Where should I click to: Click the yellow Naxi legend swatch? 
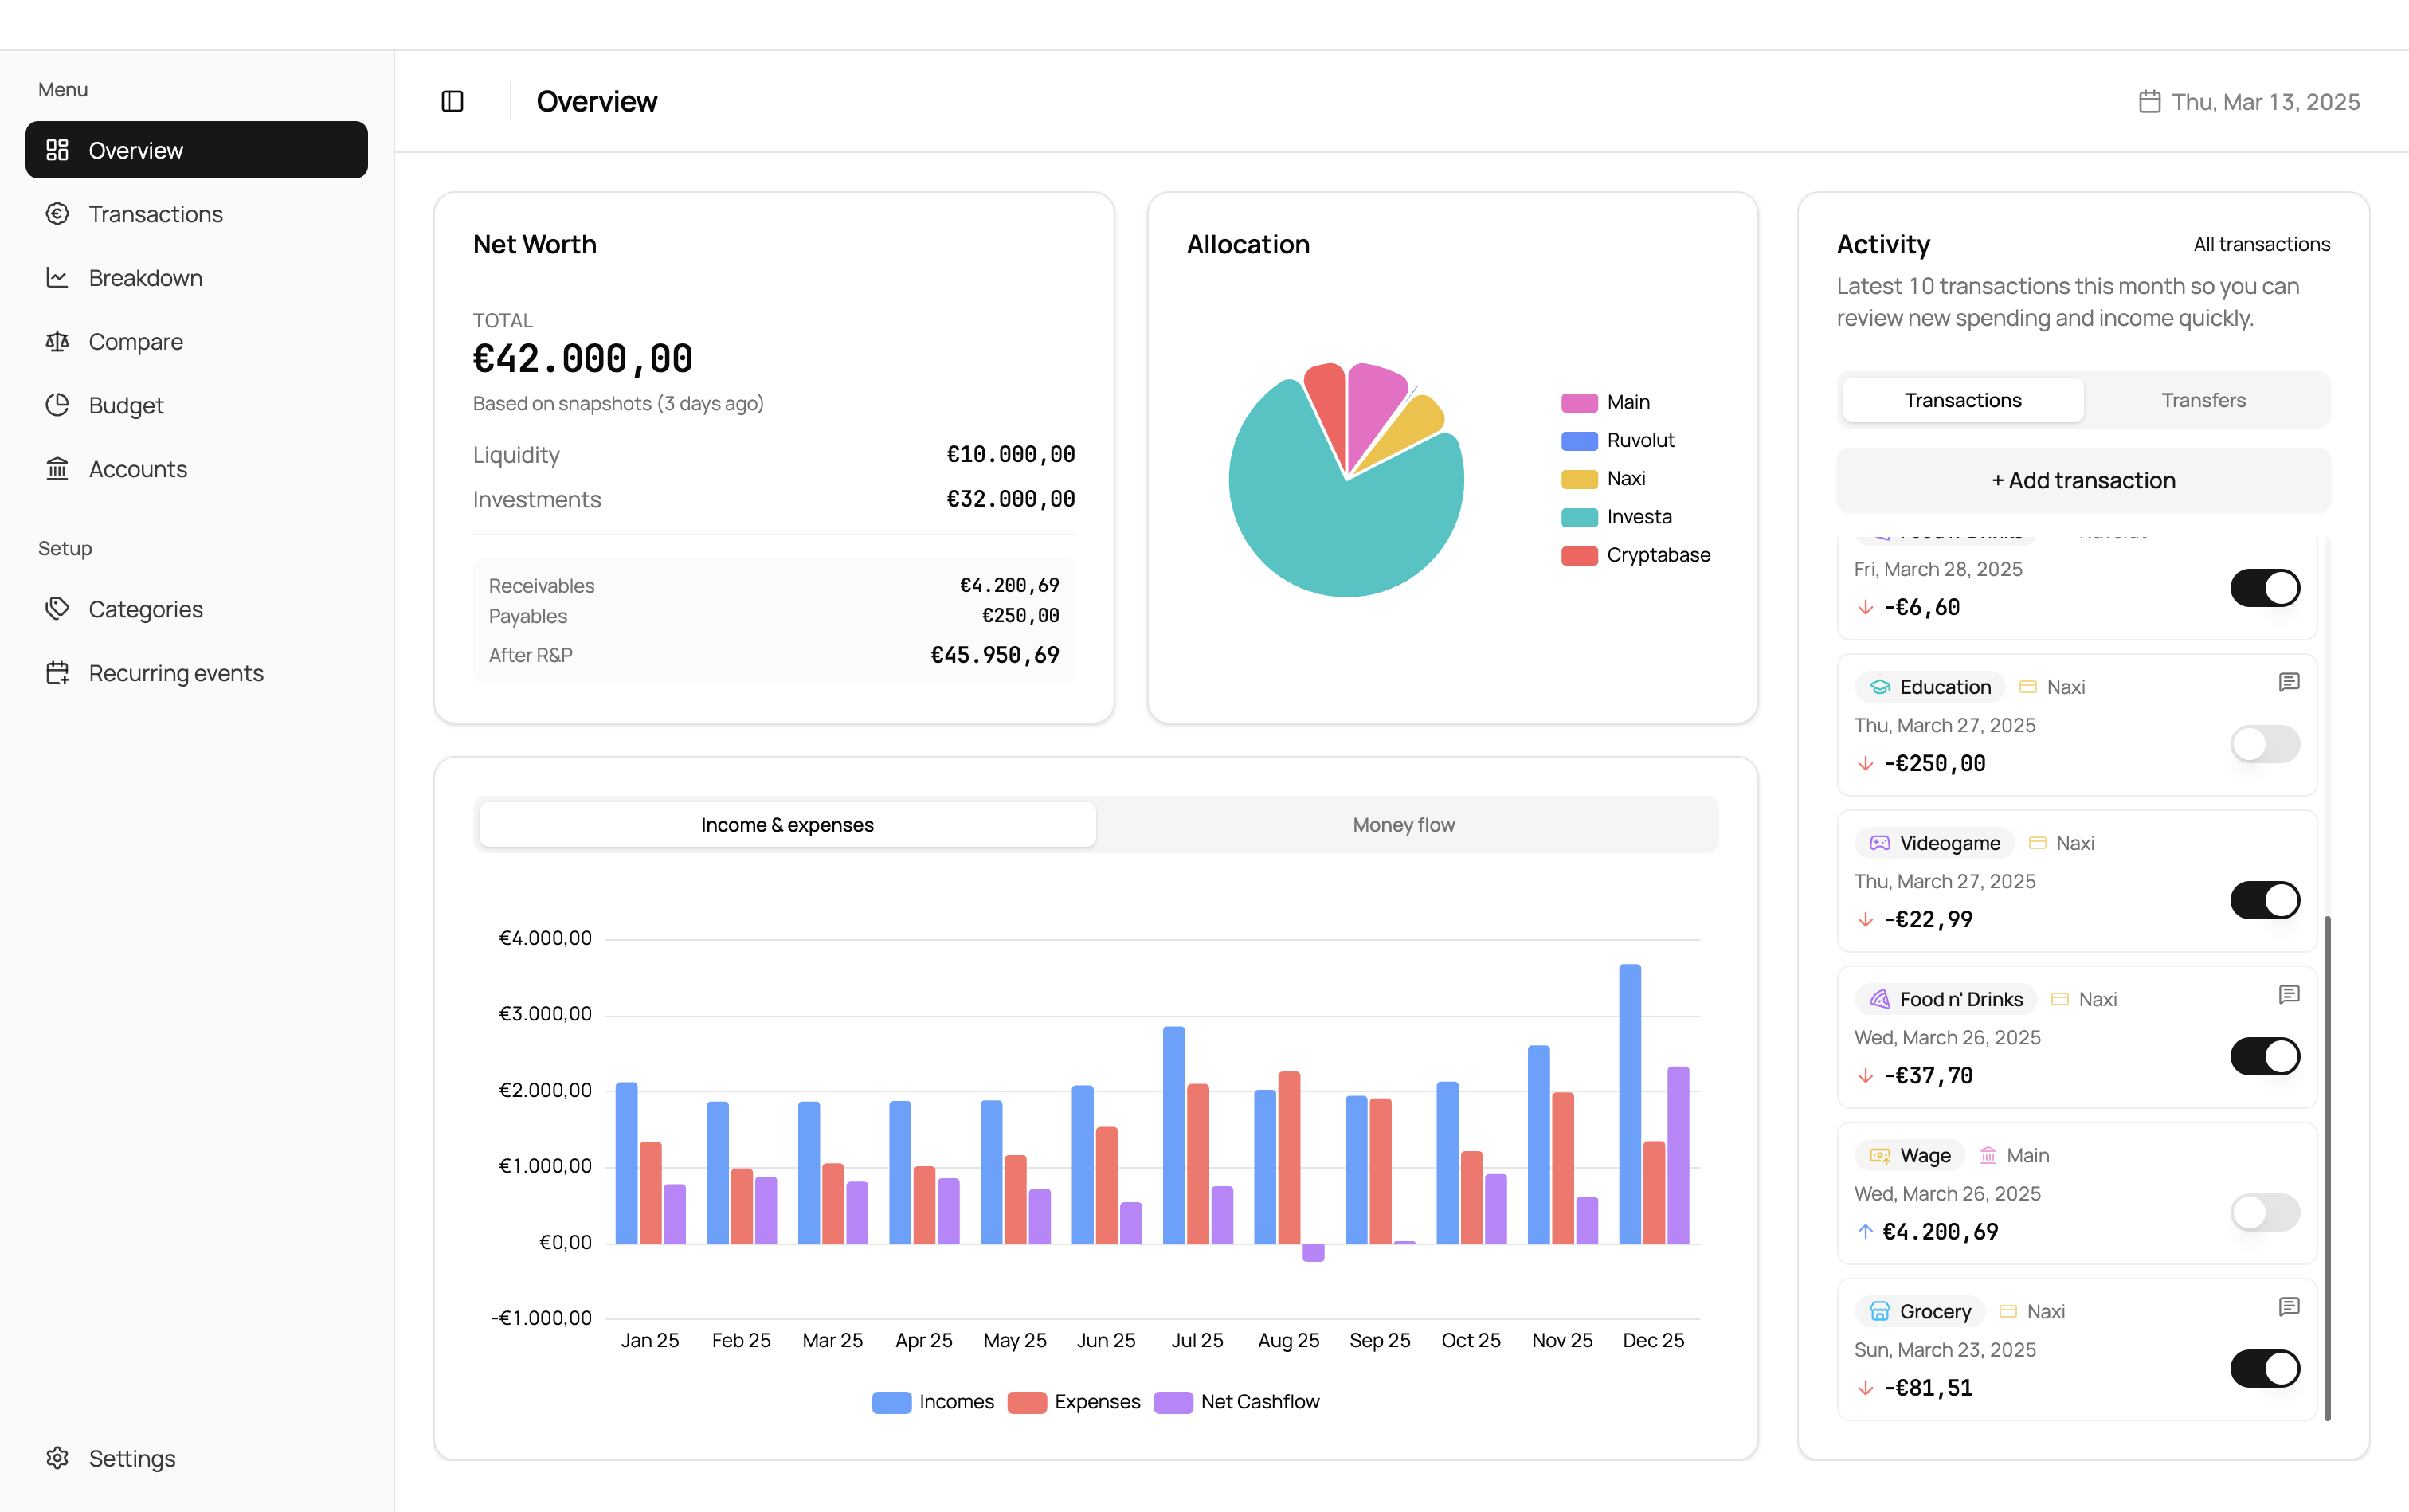1579,479
